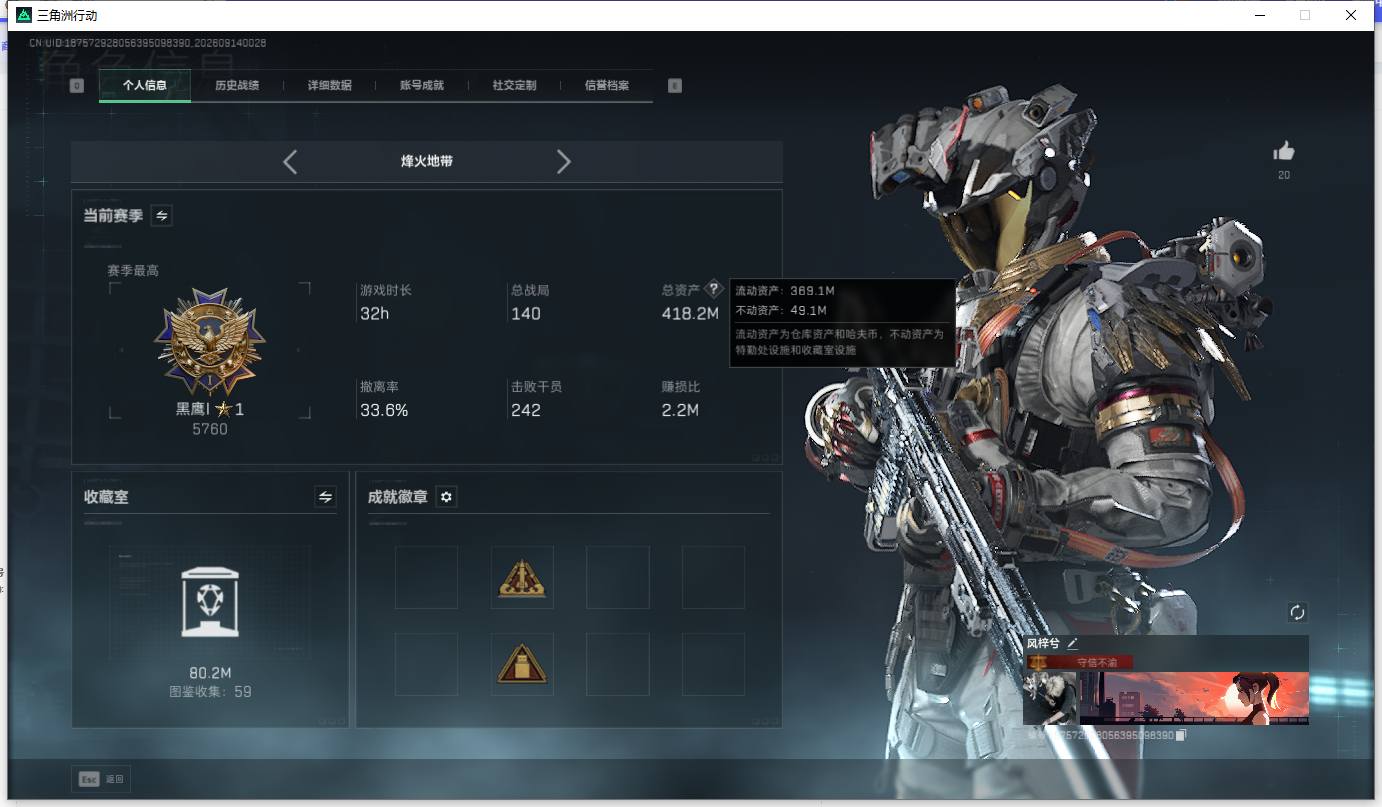
Task: Click the 流动资产: 369.1M tooltip line
Action: [785, 291]
